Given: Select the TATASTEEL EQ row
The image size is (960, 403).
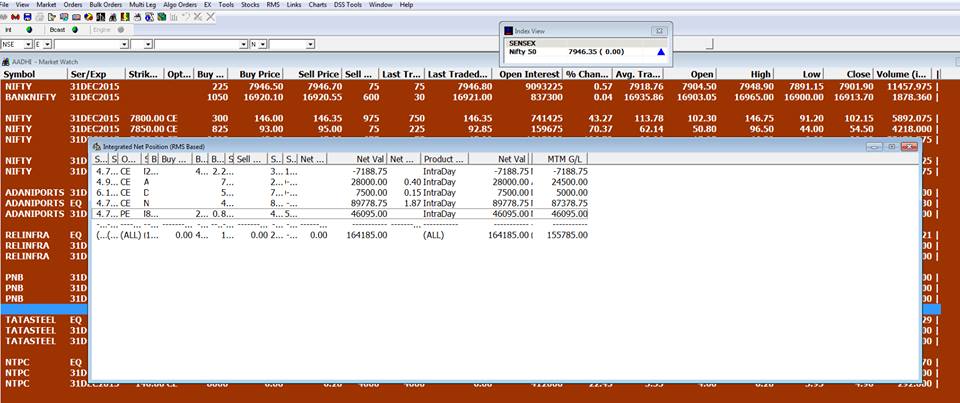Looking at the screenshot, I should coord(43,320).
